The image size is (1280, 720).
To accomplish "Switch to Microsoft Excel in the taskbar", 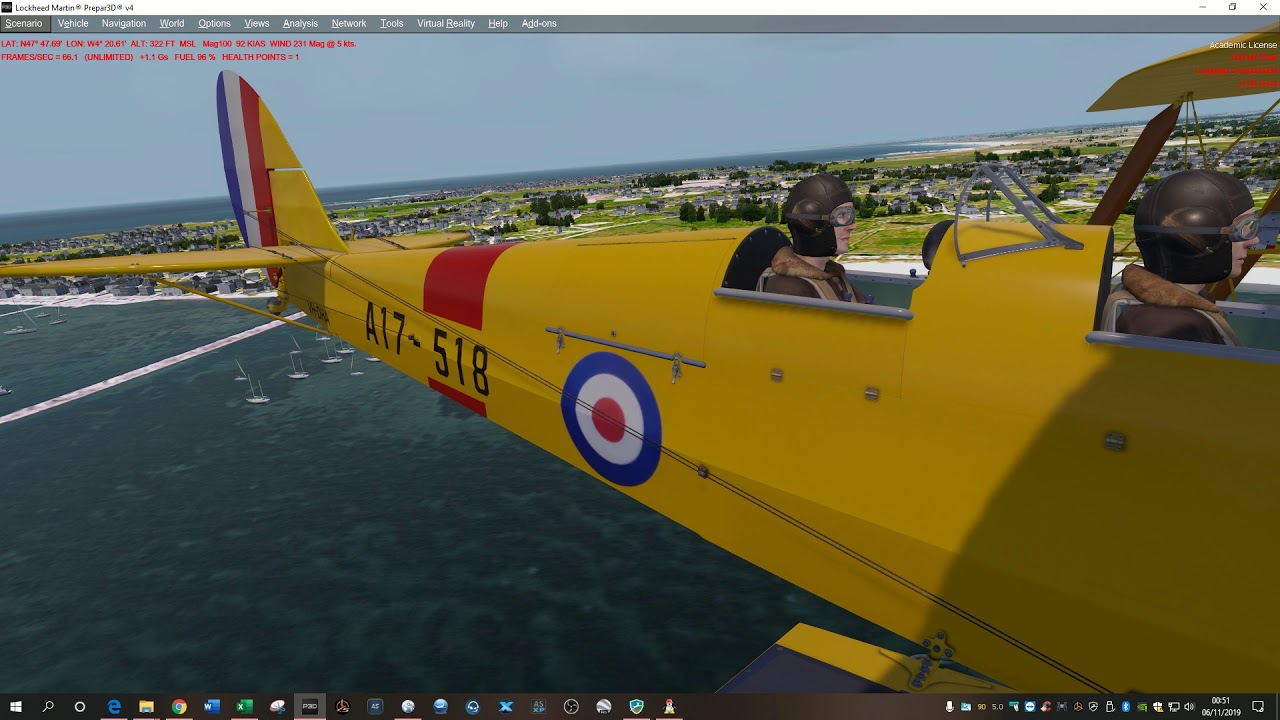I will click(244, 707).
